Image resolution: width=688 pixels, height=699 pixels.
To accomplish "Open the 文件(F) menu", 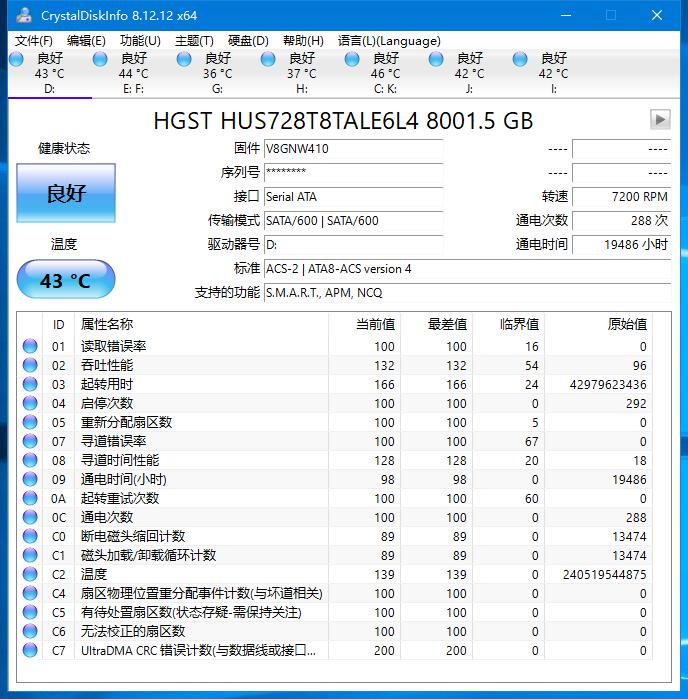I will point(33,41).
